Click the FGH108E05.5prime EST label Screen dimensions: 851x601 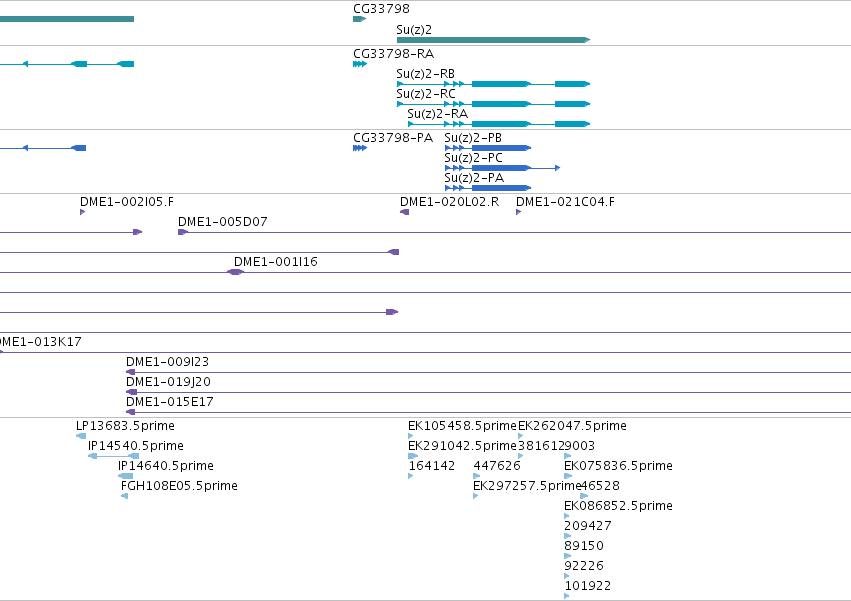click(179, 486)
